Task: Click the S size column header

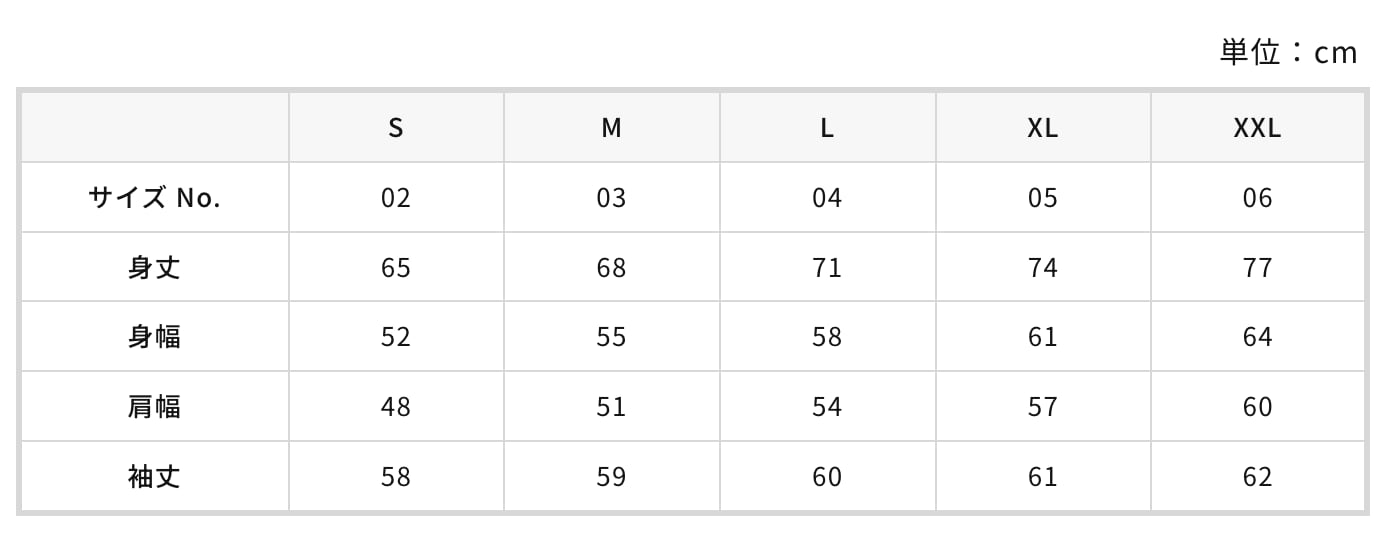Action: coord(396,128)
